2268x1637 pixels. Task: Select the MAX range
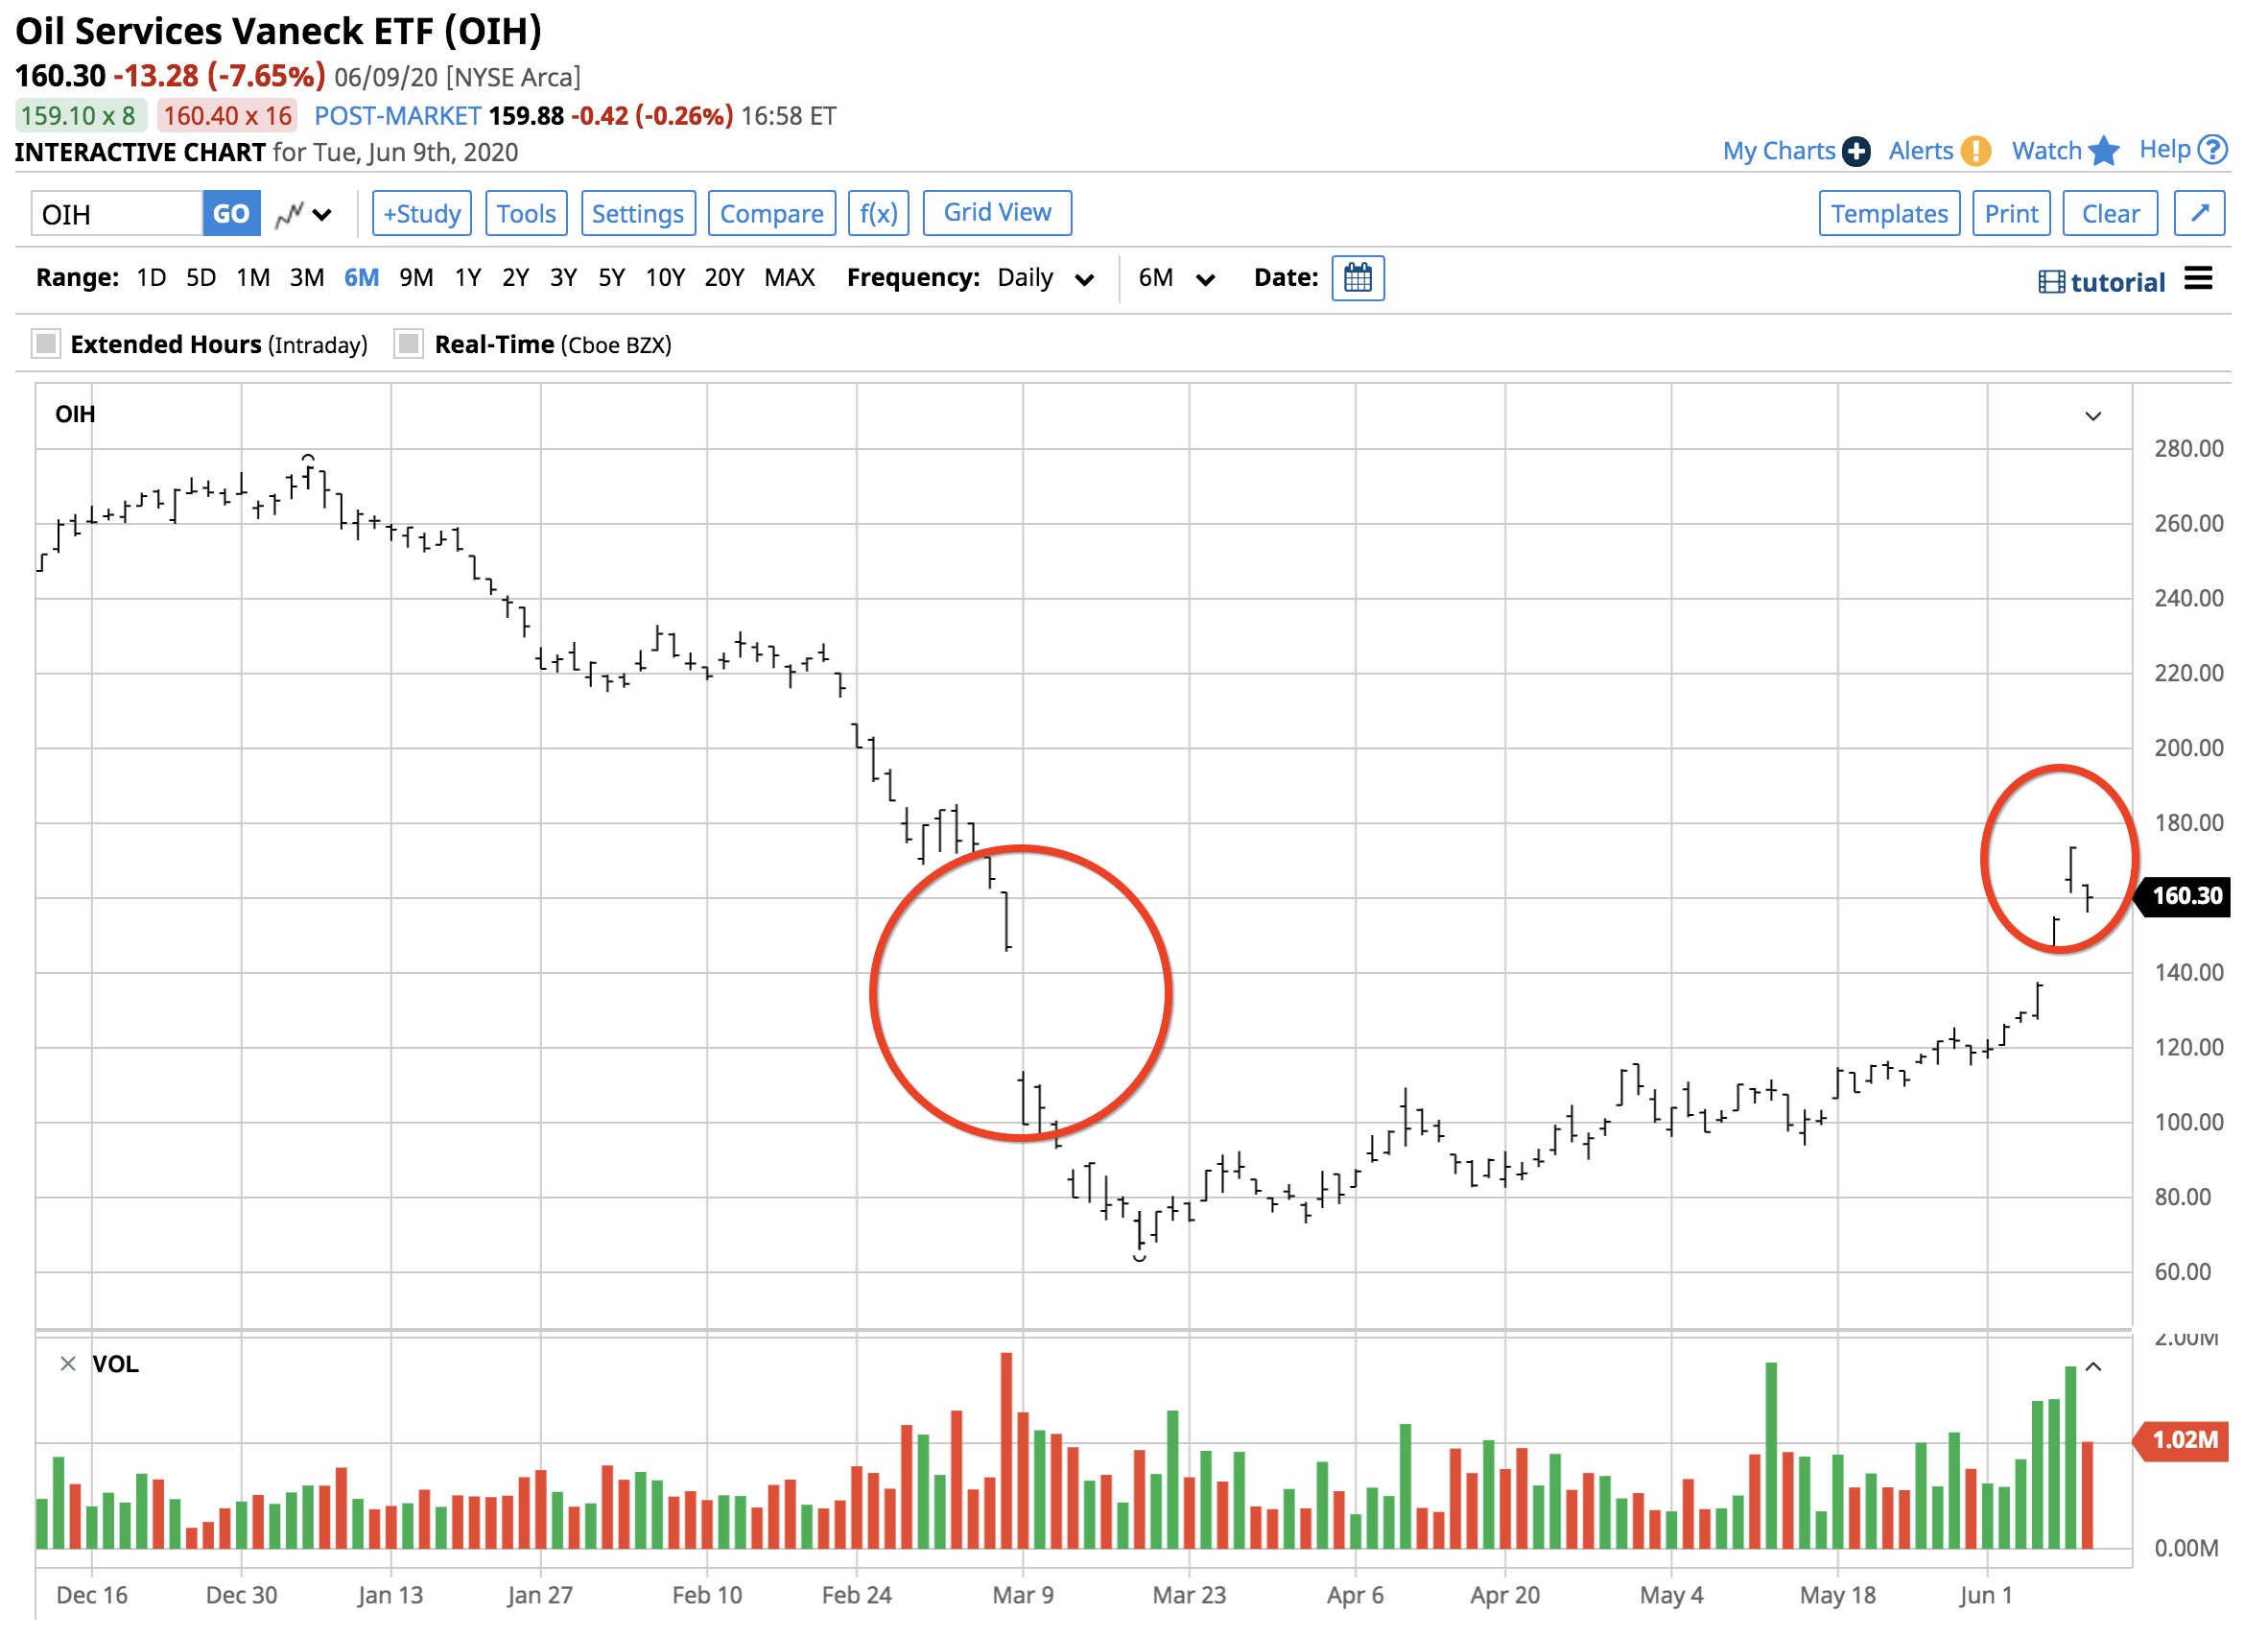pyautogui.click(x=790, y=278)
